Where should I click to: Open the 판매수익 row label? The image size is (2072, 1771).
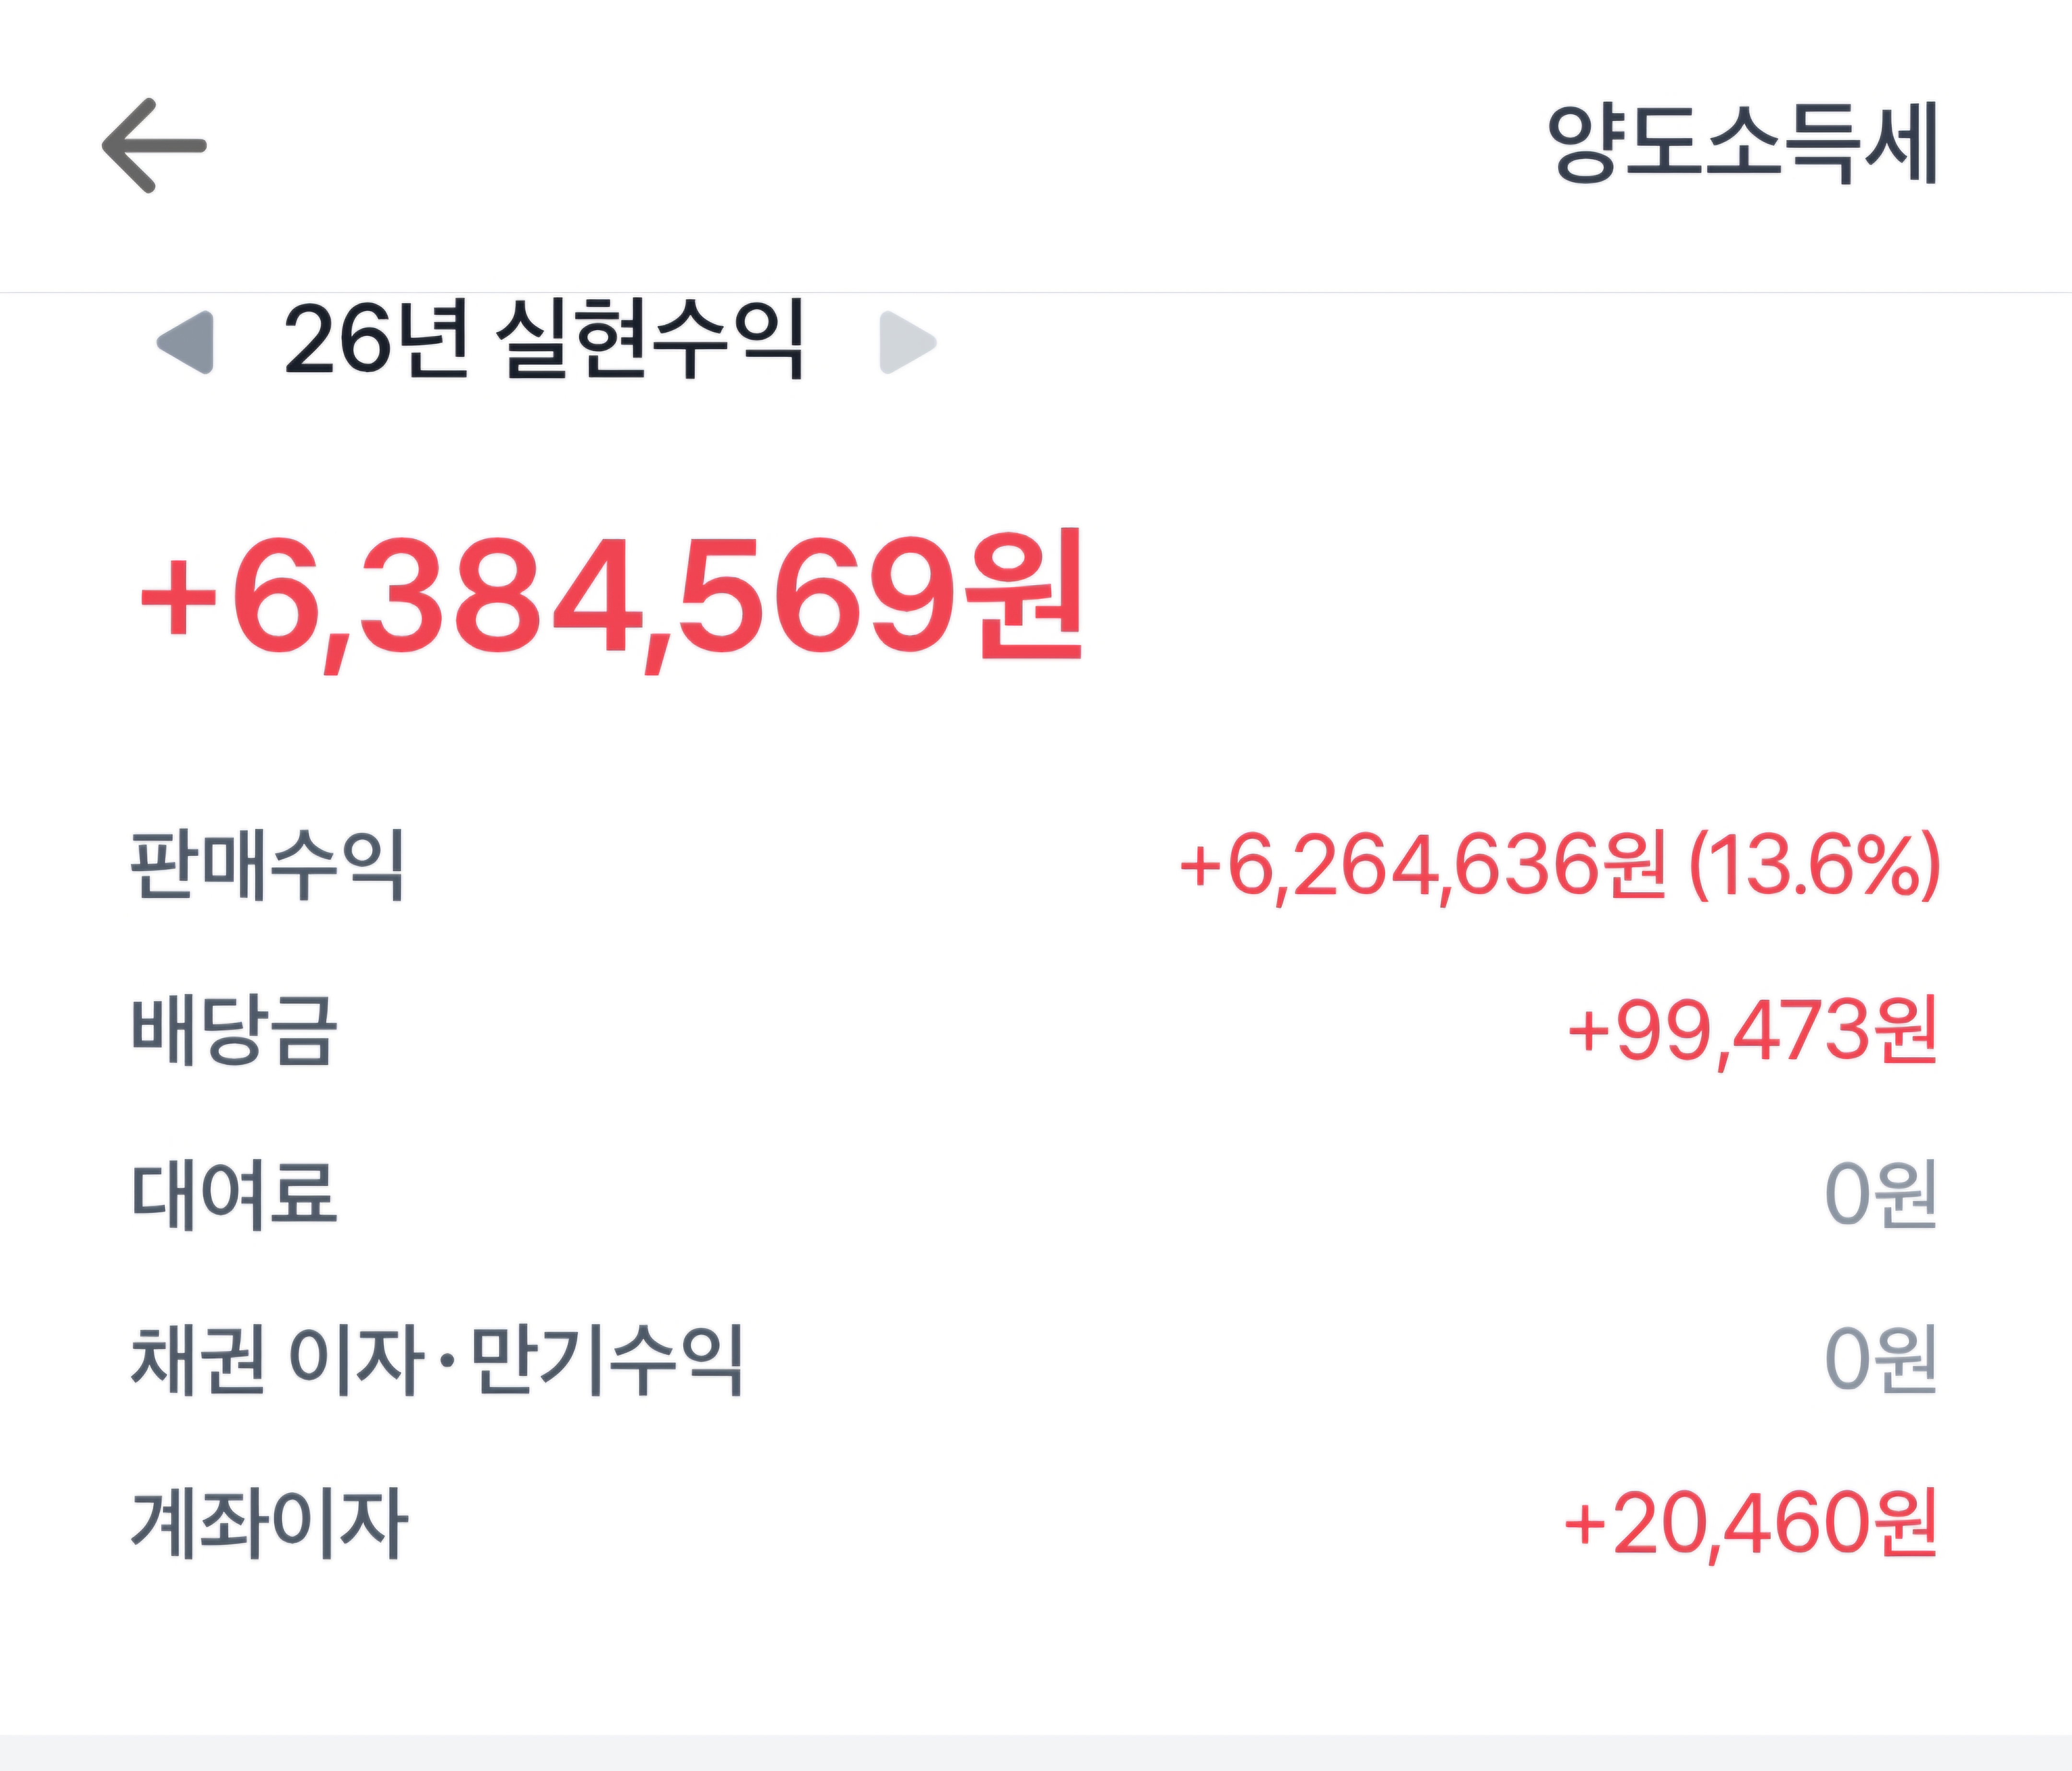coord(267,866)
